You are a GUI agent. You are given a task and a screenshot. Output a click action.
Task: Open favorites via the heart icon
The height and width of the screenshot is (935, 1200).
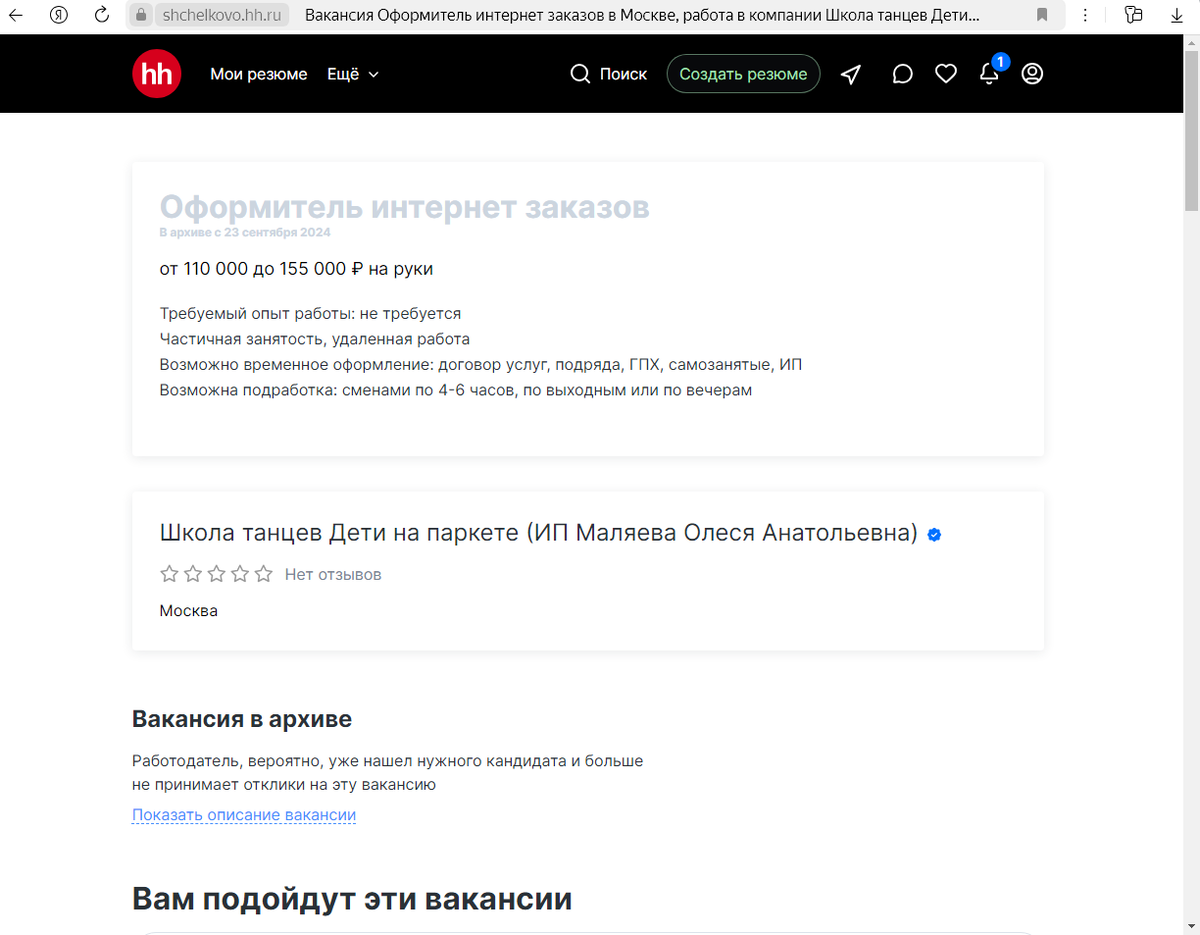click(x=946, y=74)
